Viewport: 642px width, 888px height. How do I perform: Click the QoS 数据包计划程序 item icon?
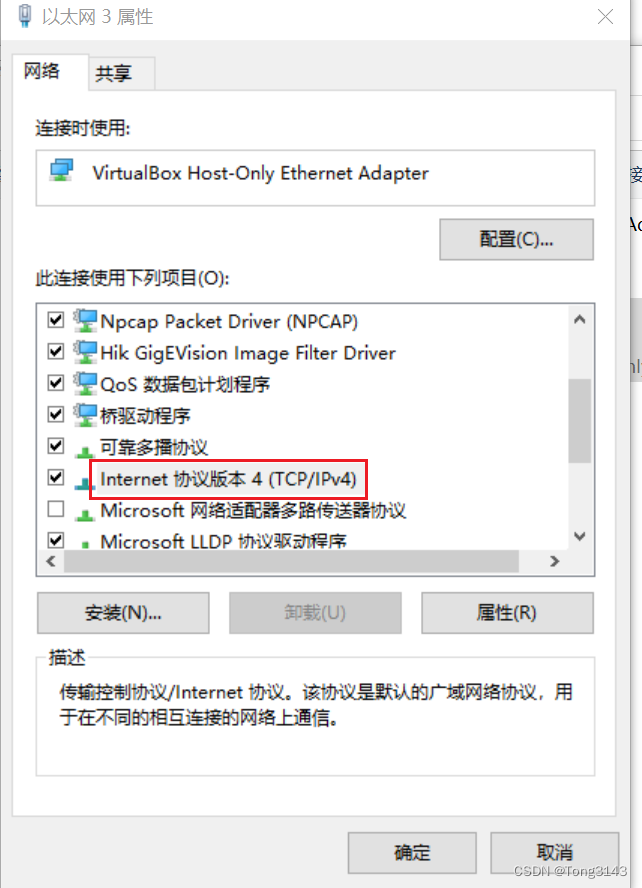click(85, 384)
